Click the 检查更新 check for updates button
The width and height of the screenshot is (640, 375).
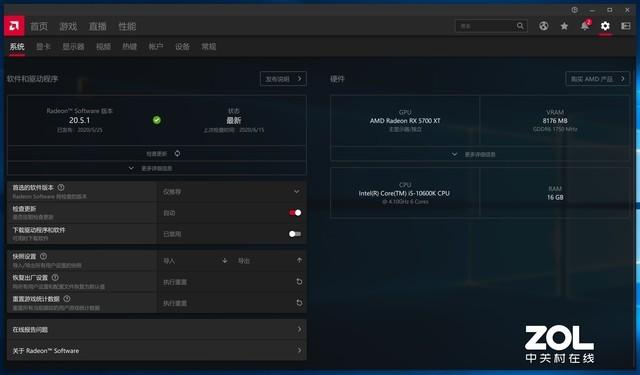(157, 153)
